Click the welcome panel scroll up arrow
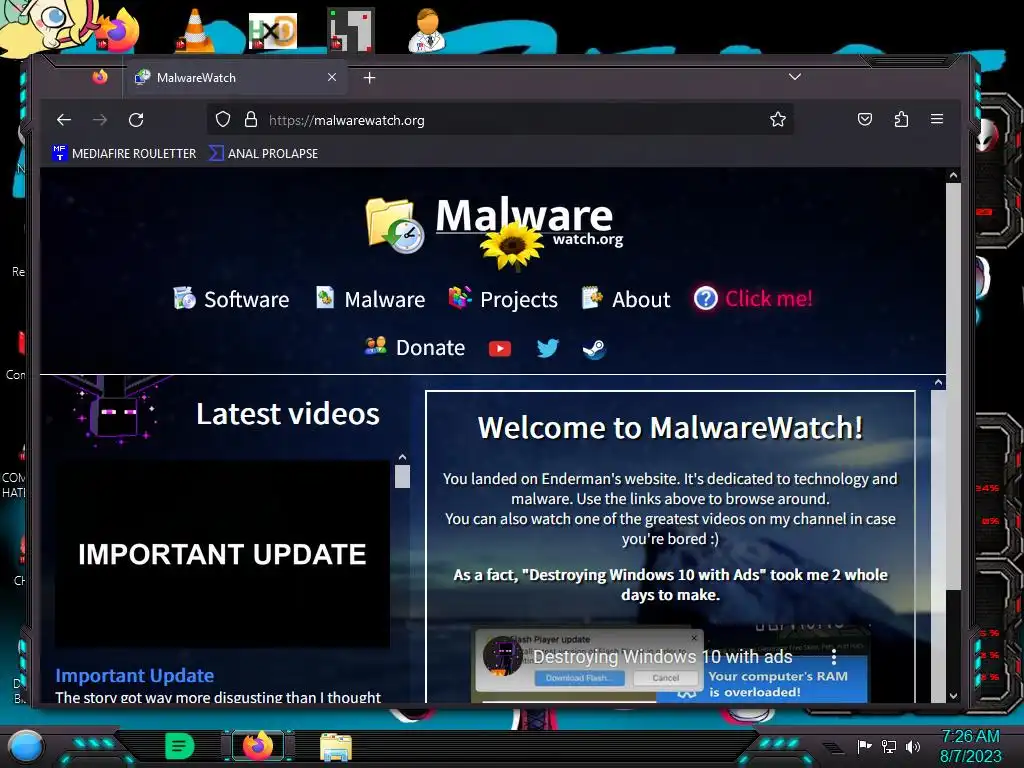The width and height of the screenshot is (1024, 768). 938,383
